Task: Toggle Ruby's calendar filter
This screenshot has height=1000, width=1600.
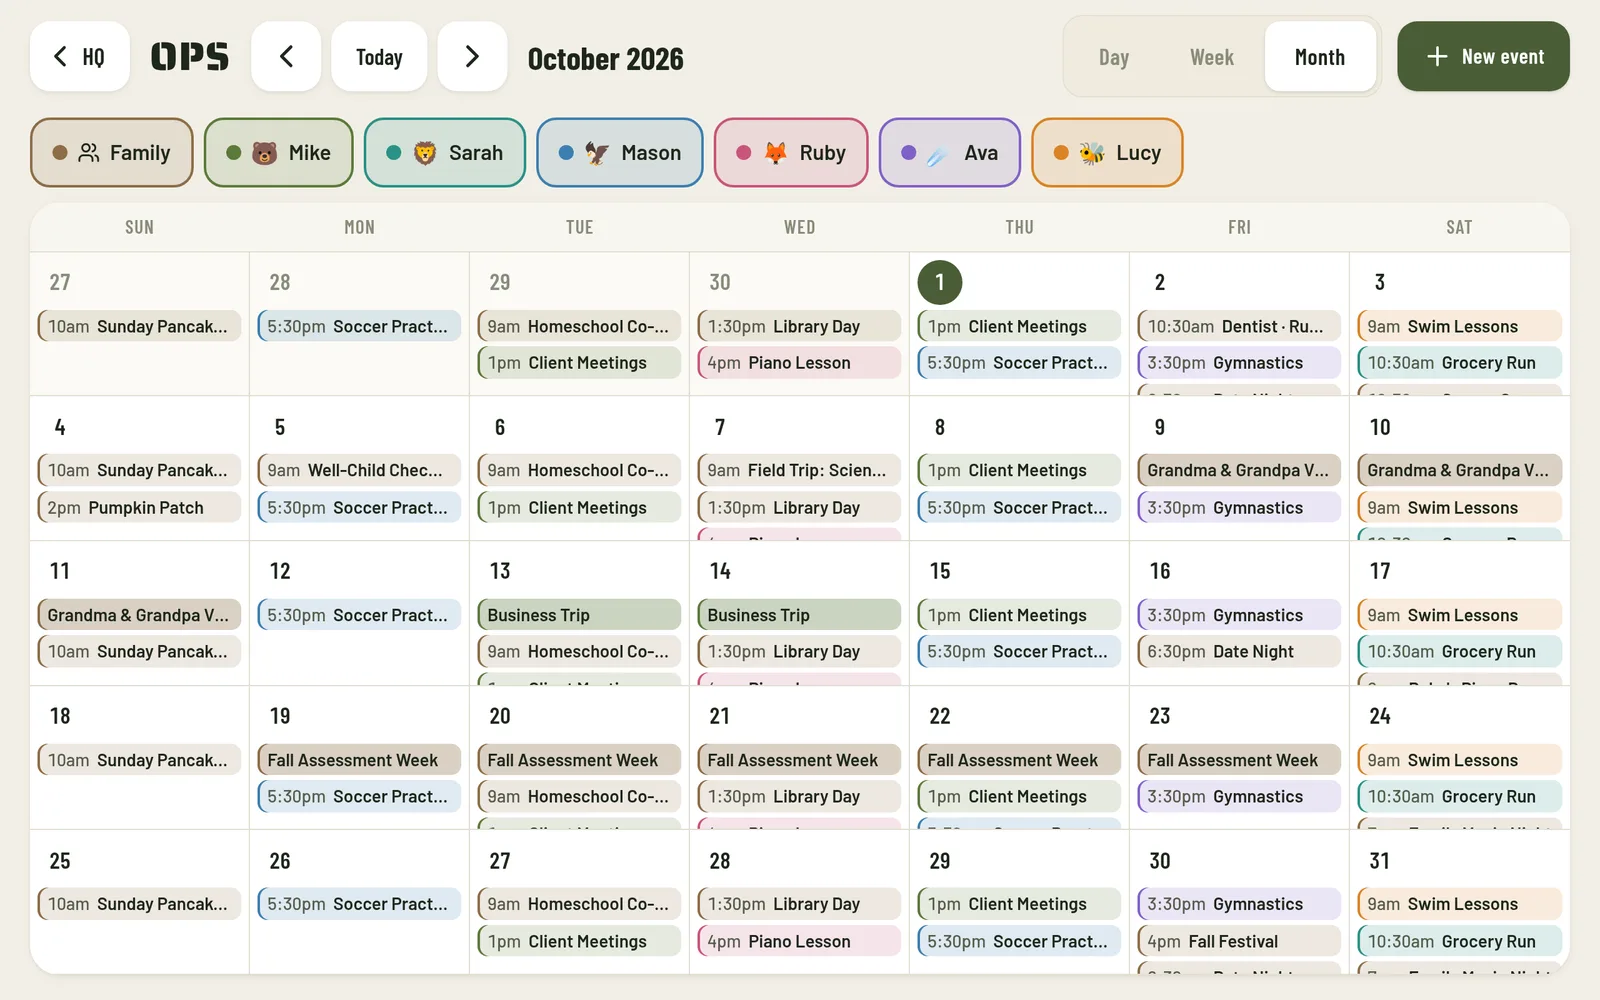Action: pyautogui.click(x=791, y=153)
